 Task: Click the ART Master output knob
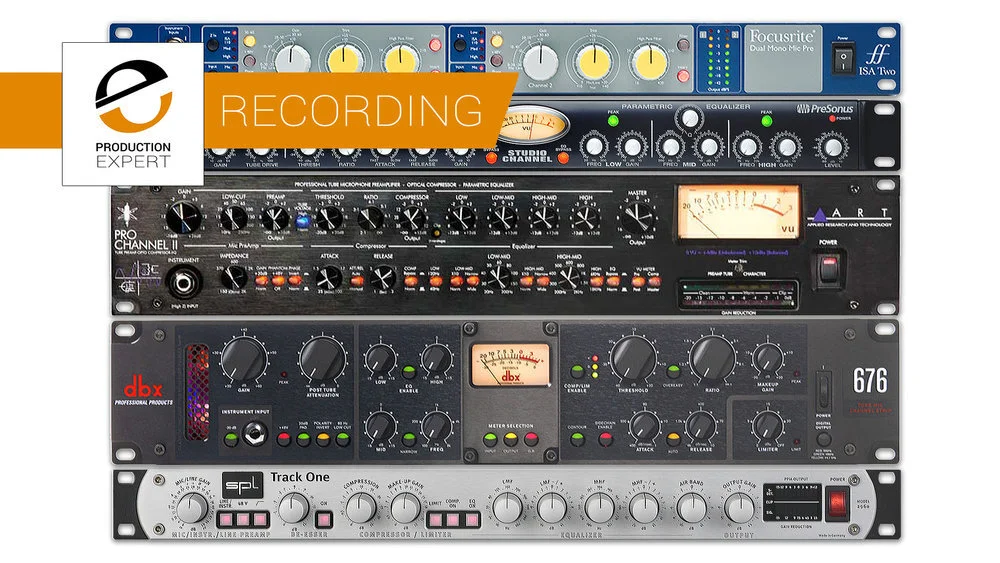(636, 219)
